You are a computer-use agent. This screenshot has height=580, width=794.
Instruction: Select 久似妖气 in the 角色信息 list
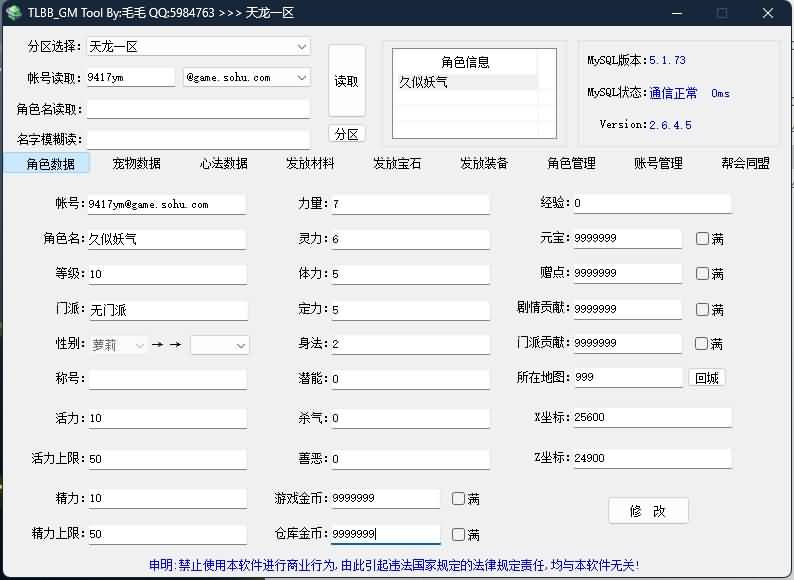(x=465, y=82)
